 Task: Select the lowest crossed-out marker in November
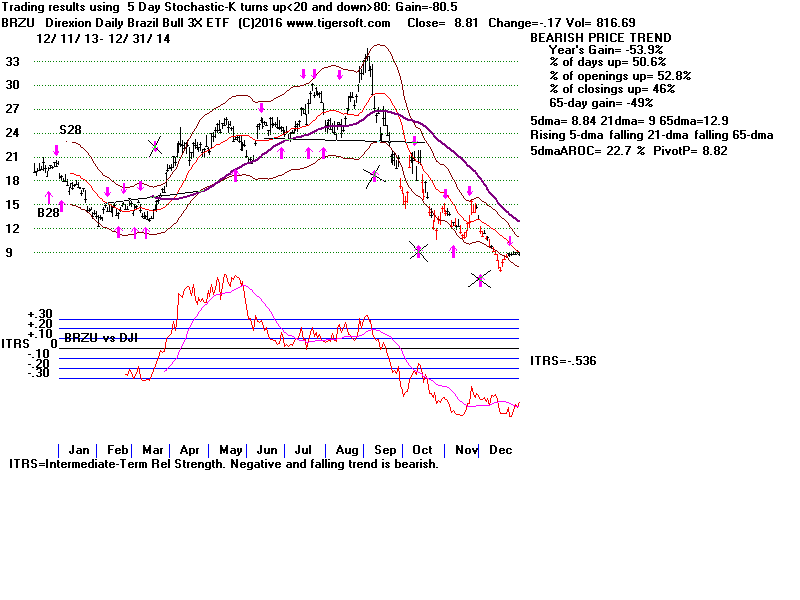[480, 281]
